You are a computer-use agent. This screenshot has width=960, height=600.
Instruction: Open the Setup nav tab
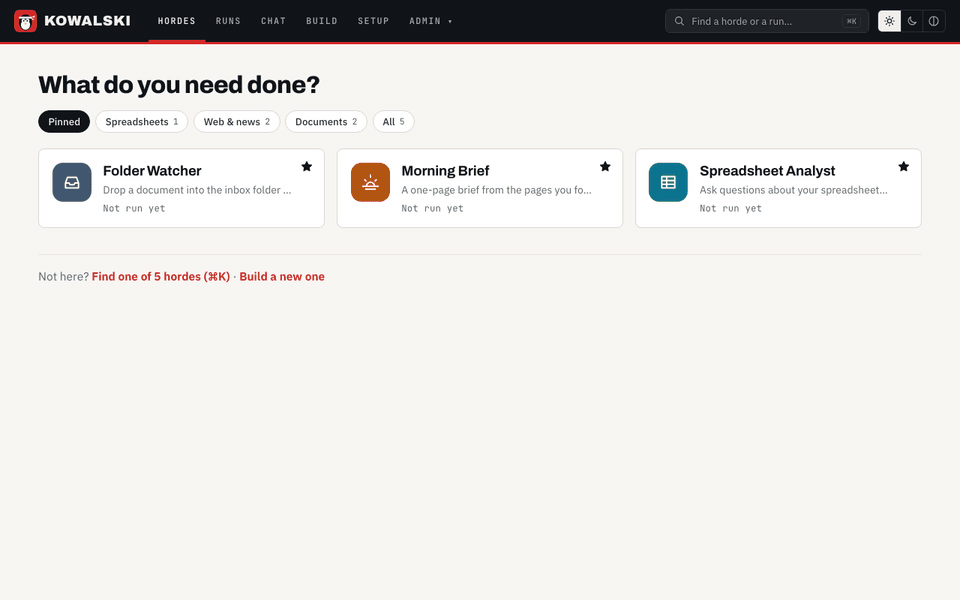[x=373, y=21]
